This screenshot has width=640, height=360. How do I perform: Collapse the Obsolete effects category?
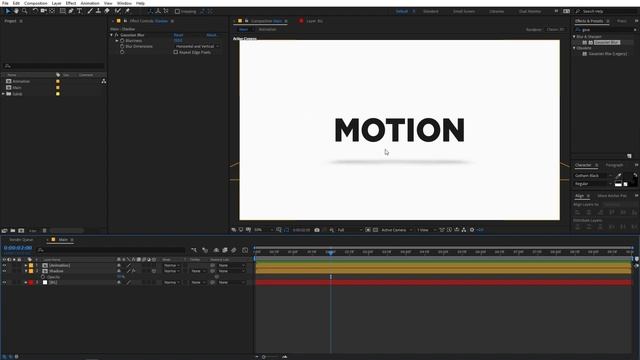tap(574, 48)
